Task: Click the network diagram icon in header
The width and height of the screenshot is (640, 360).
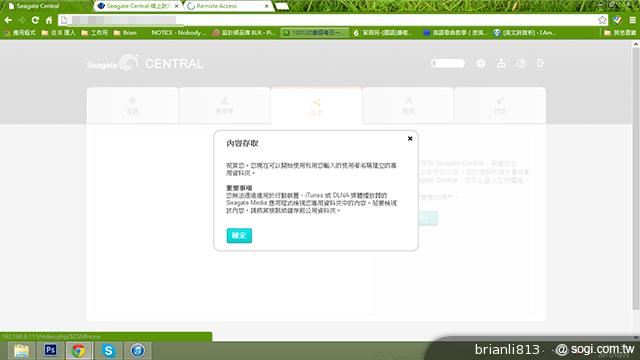Action: [x=501, y=63]
